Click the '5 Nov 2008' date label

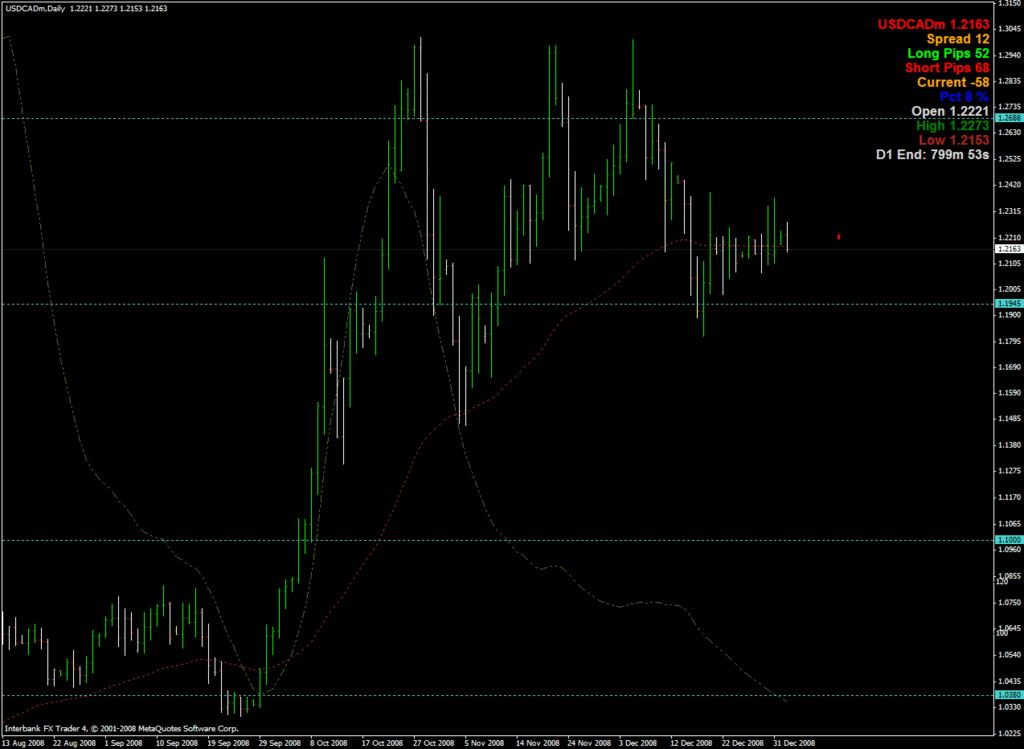485,743
